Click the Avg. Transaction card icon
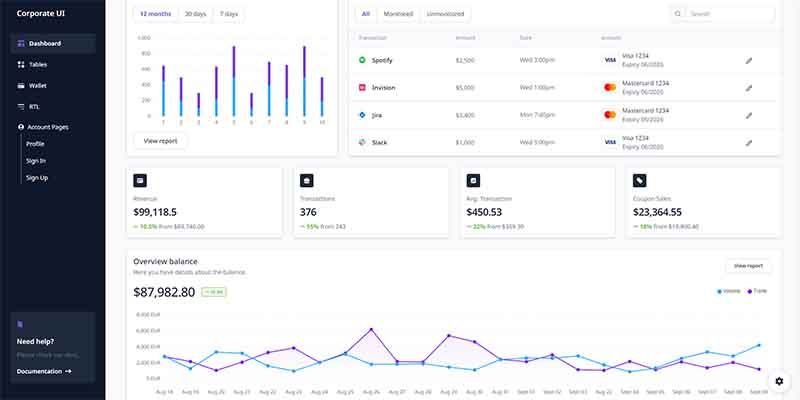800x400 pixels. point(473,181)
